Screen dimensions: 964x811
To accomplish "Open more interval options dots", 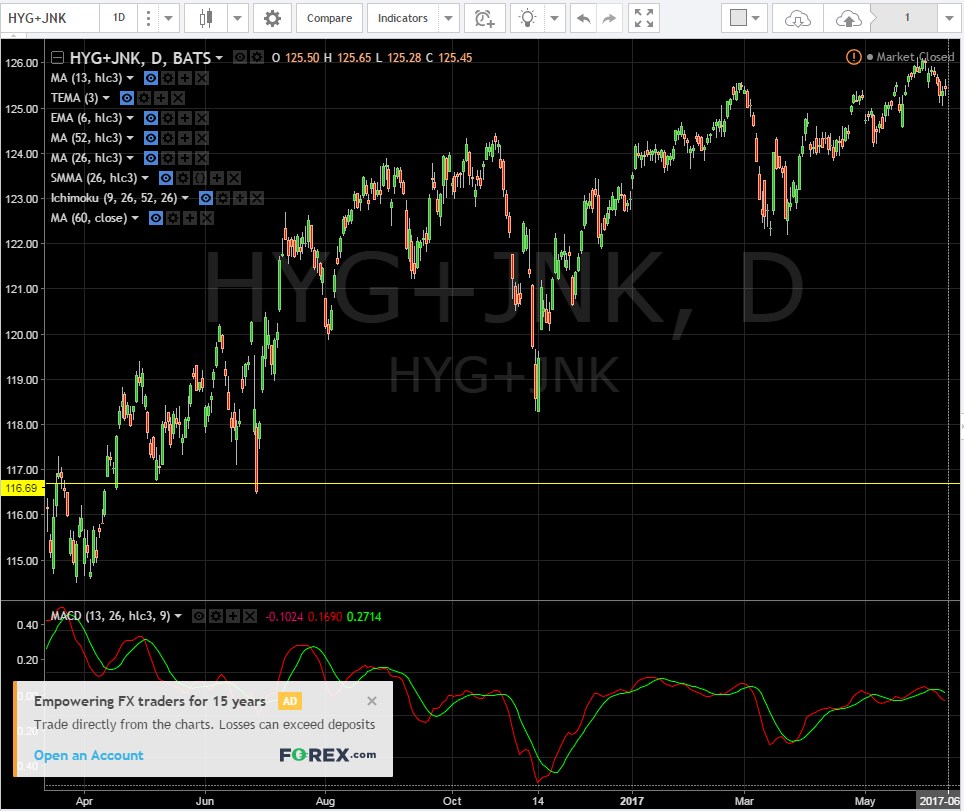I will coord(148,18).
